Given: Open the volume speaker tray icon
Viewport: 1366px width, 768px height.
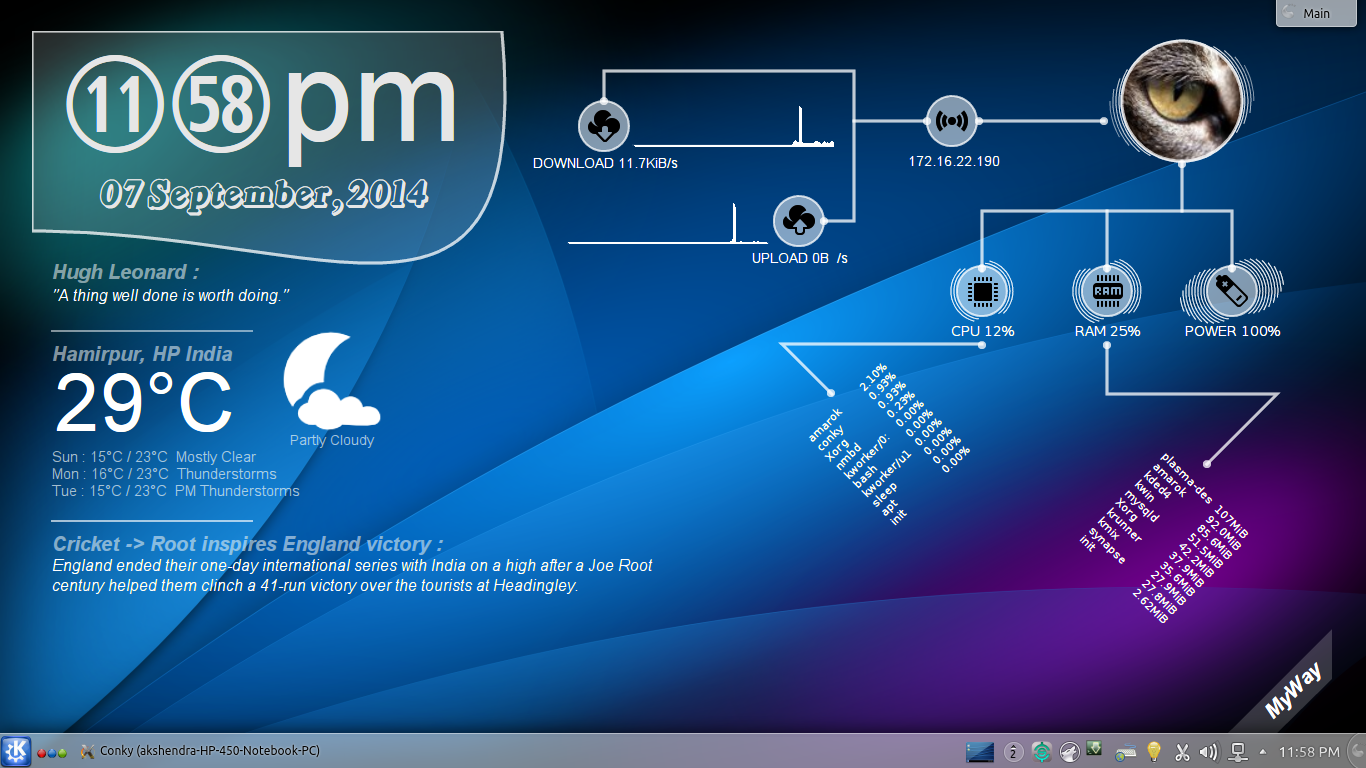Looking at the screenshot, I should 1208,751.
